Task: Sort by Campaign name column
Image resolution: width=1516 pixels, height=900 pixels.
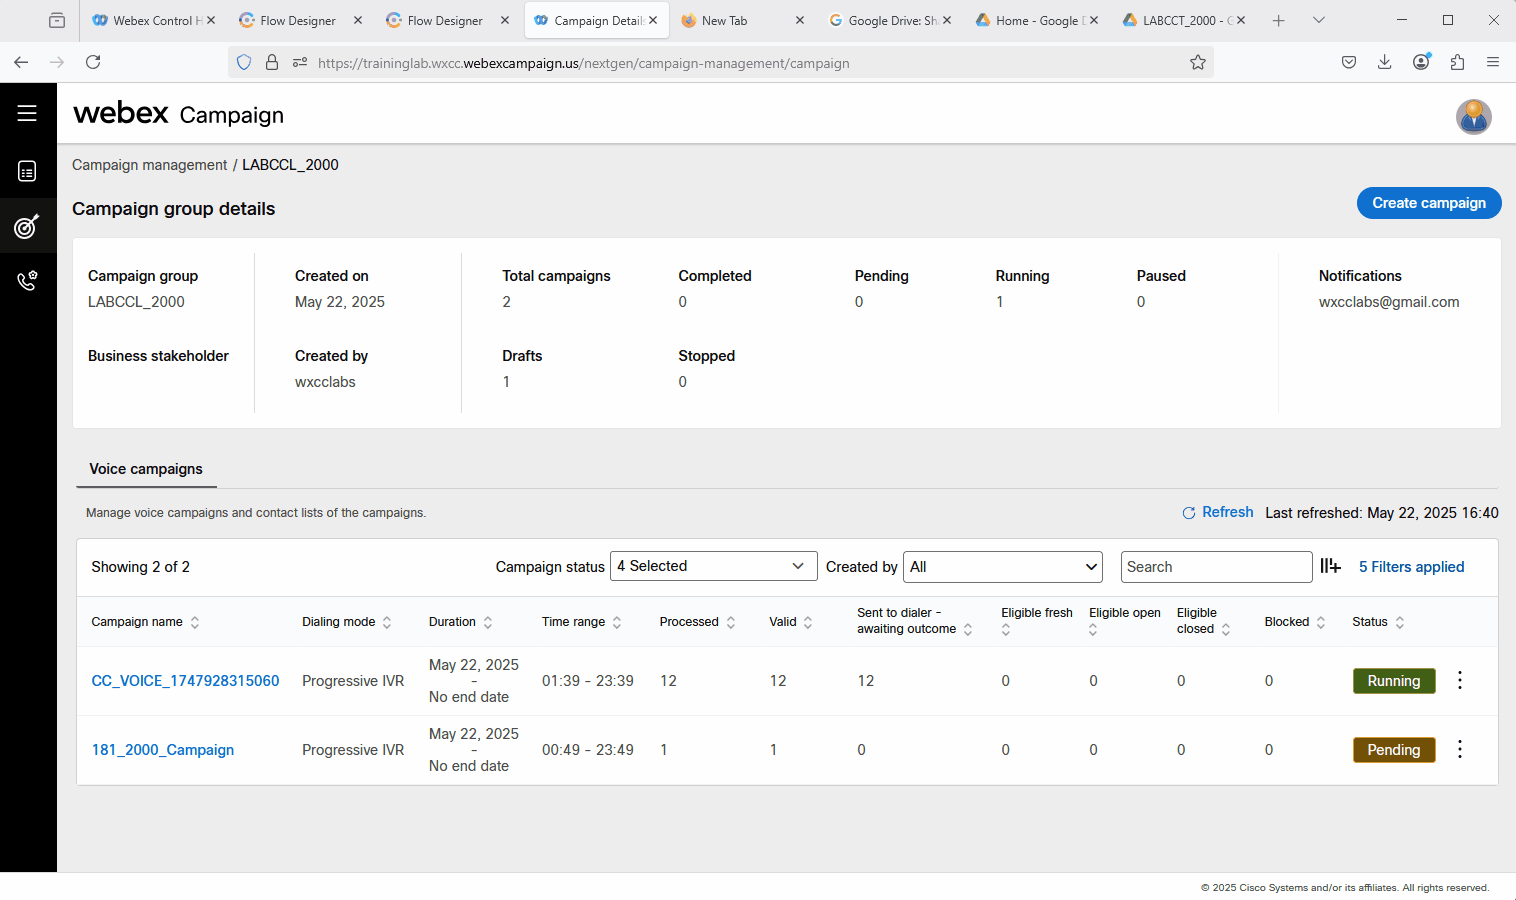Action: 195,622
